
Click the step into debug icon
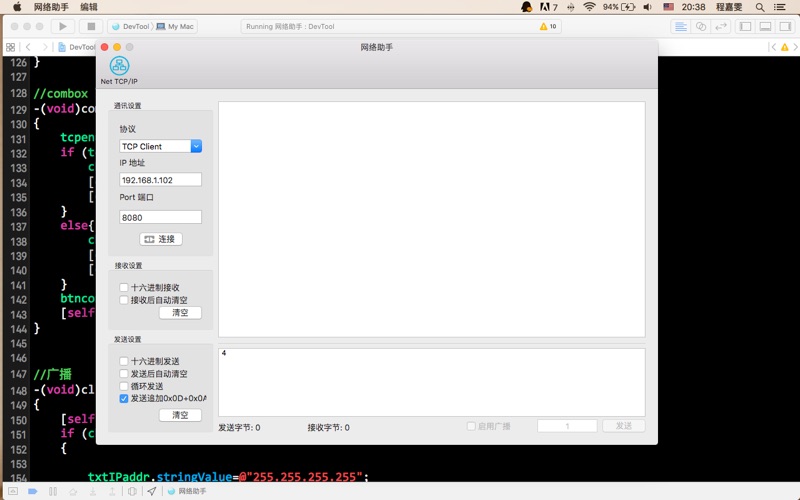[92, 491]
